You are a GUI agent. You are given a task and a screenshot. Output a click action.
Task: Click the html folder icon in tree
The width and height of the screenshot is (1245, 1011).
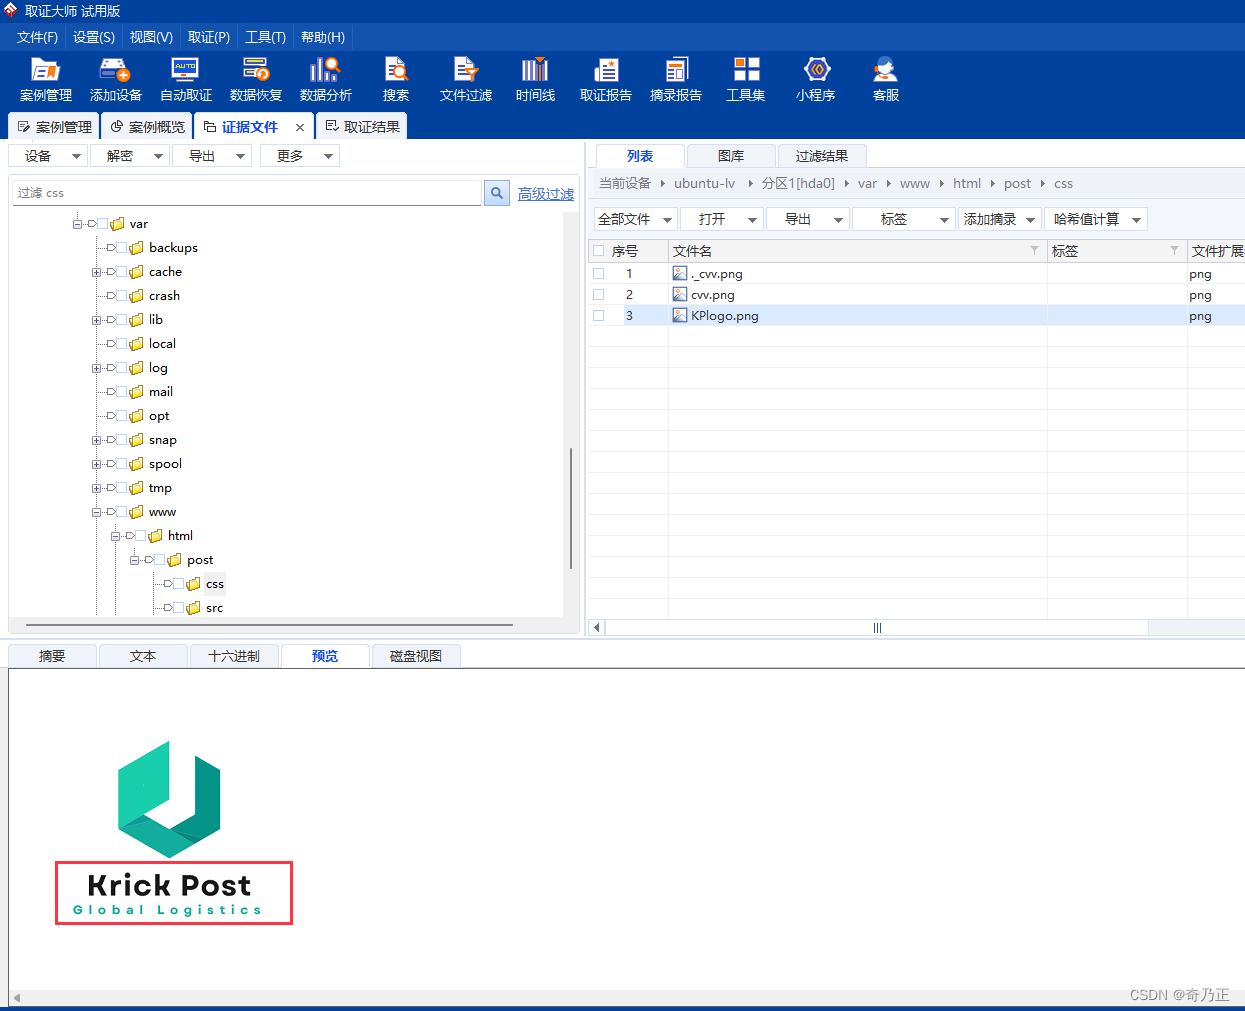point(155,536)
